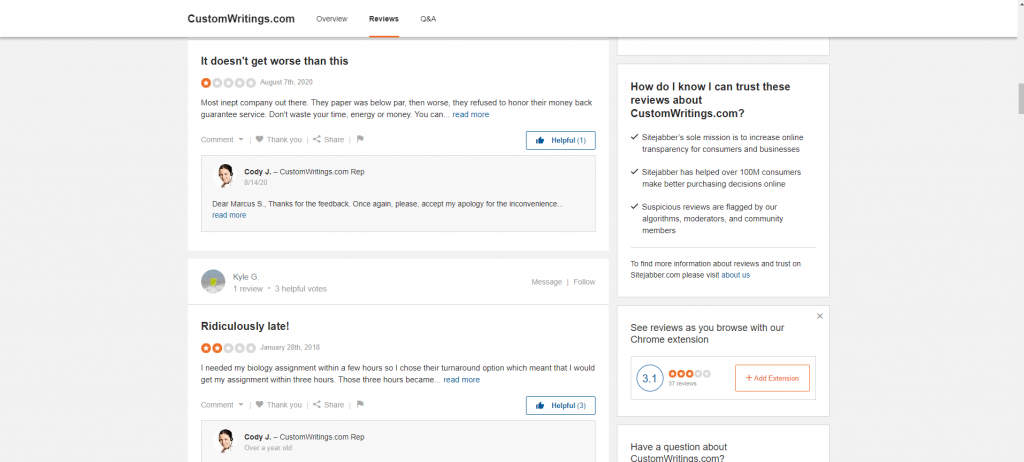Follow reviewer Kyle G.

click(584, 282)
